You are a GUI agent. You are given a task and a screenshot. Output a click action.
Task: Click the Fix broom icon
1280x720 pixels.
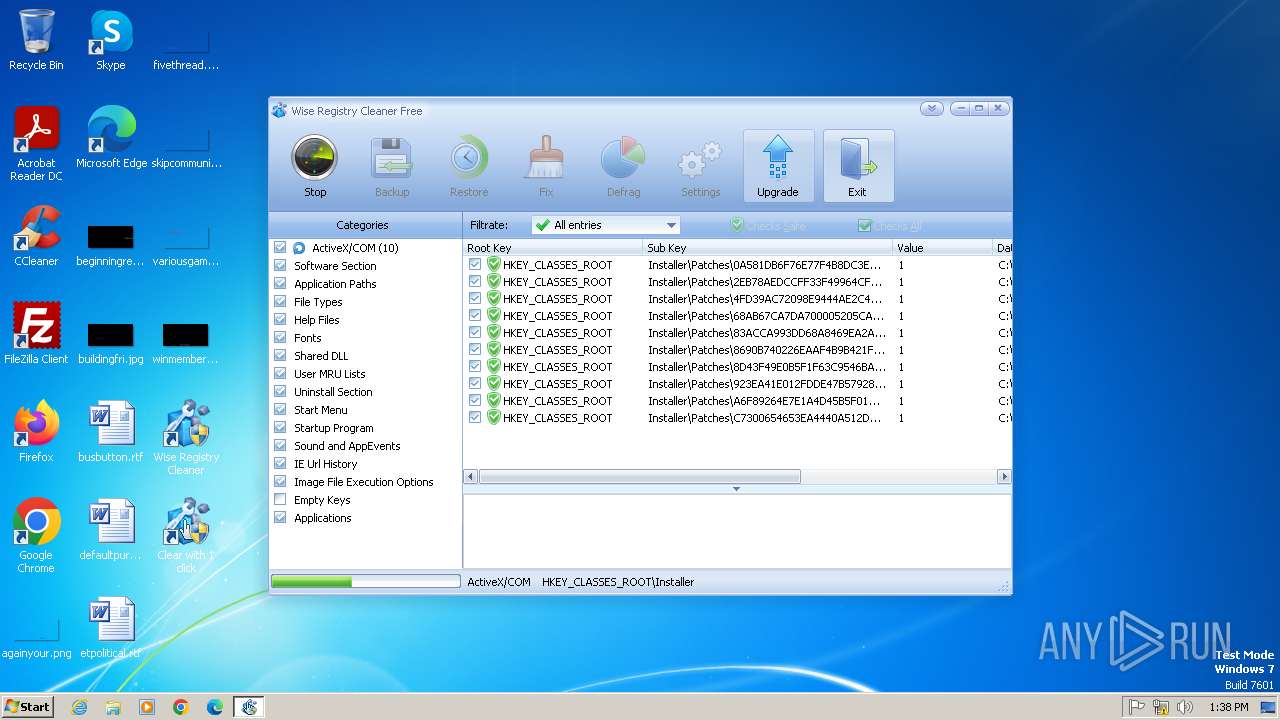(546, 166)
